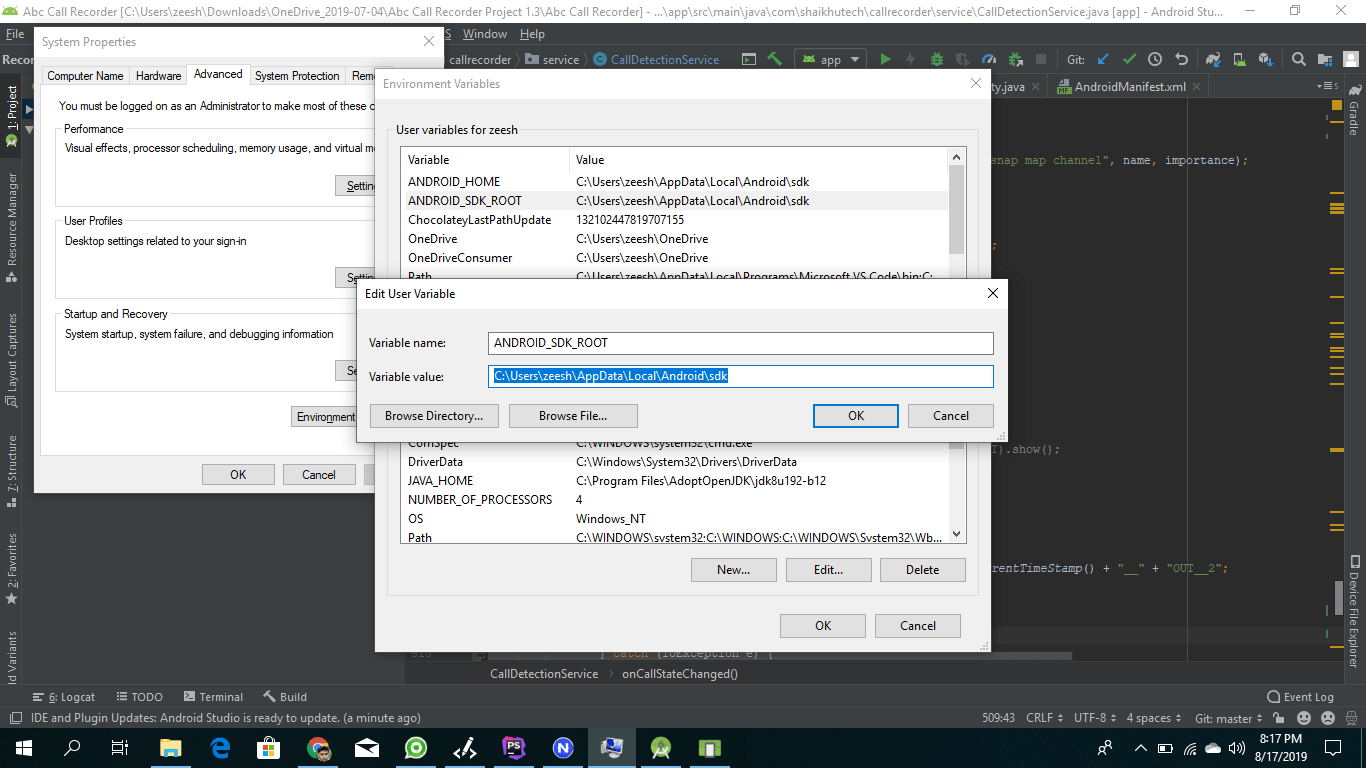Screen dimensions: 1366x768
Task: Sync project with Gradle files icon
Action: point(1213,59)
